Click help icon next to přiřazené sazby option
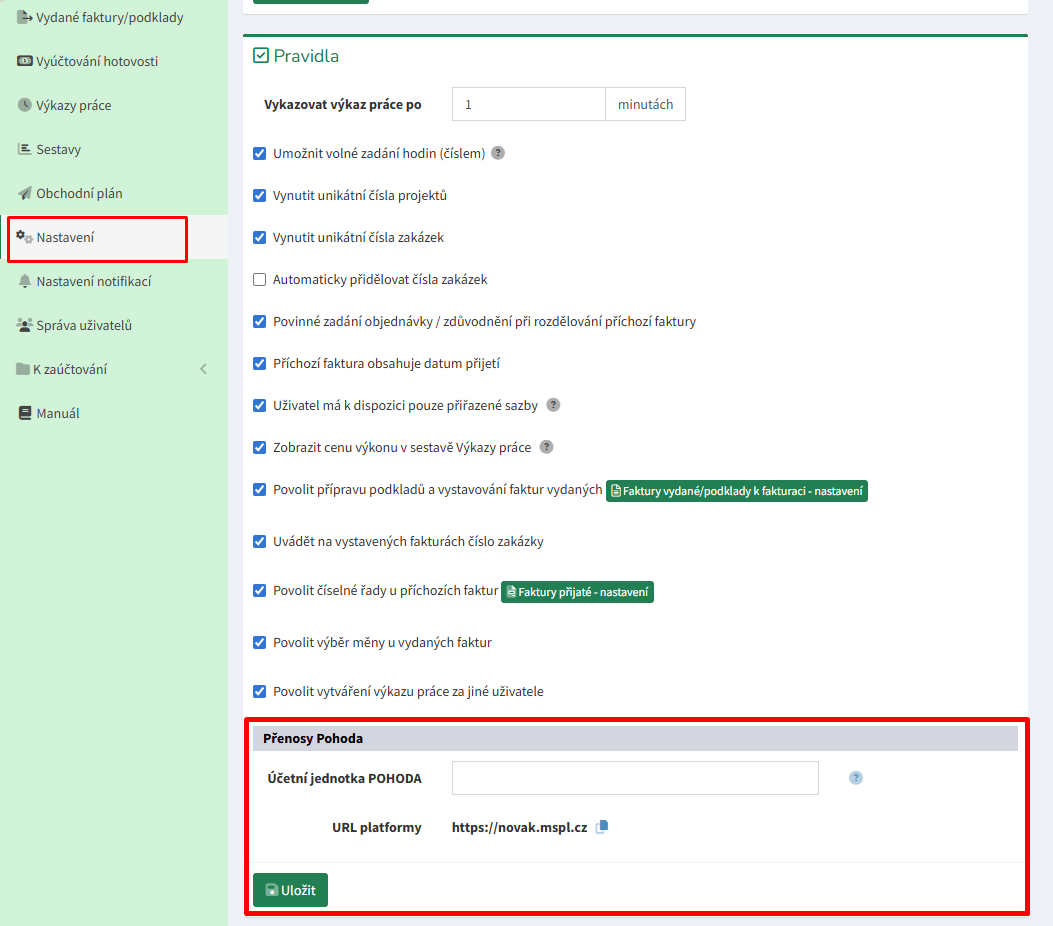The image size is (1053, 926). [553, 406]
